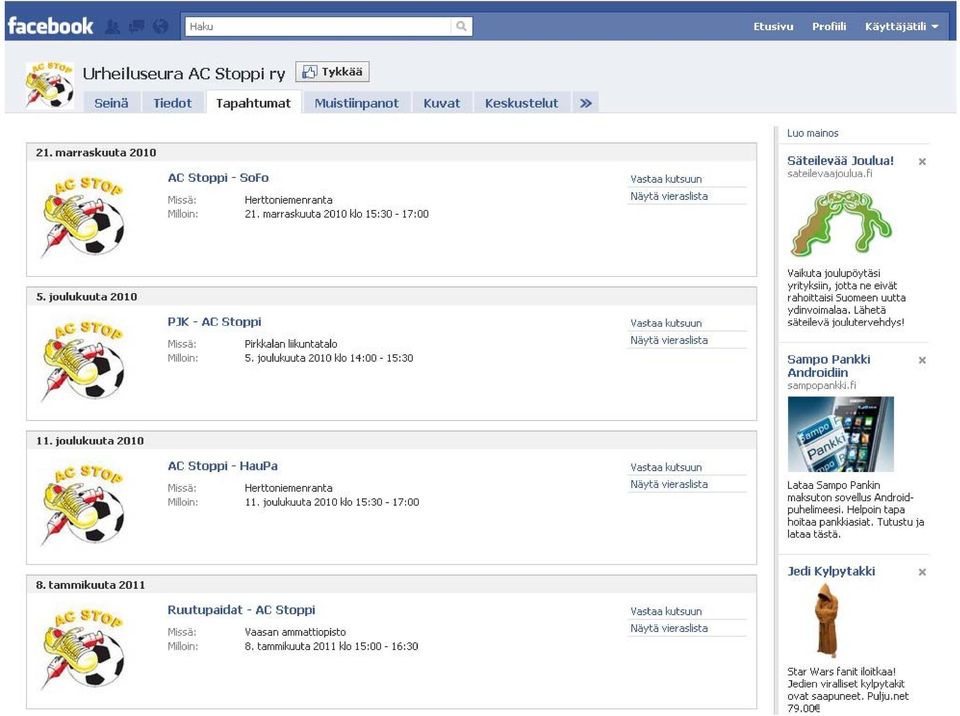Click the Vaasan ammattiopisto location text
This screenshot has height=716, width=960.
coord(295,631)
